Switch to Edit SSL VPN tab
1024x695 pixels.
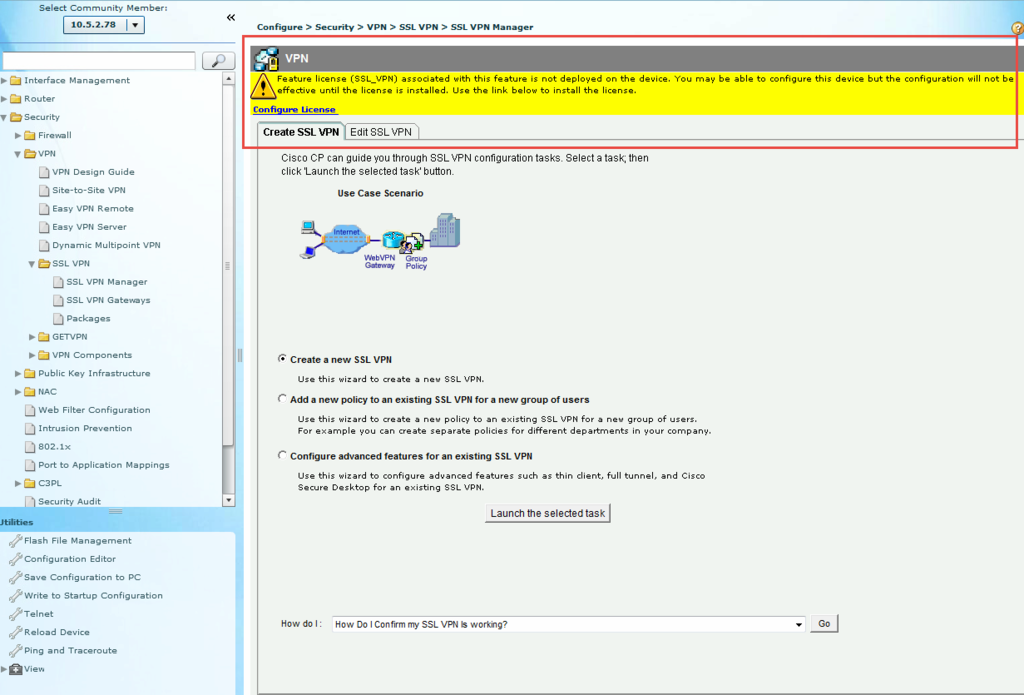click(381, 132)
